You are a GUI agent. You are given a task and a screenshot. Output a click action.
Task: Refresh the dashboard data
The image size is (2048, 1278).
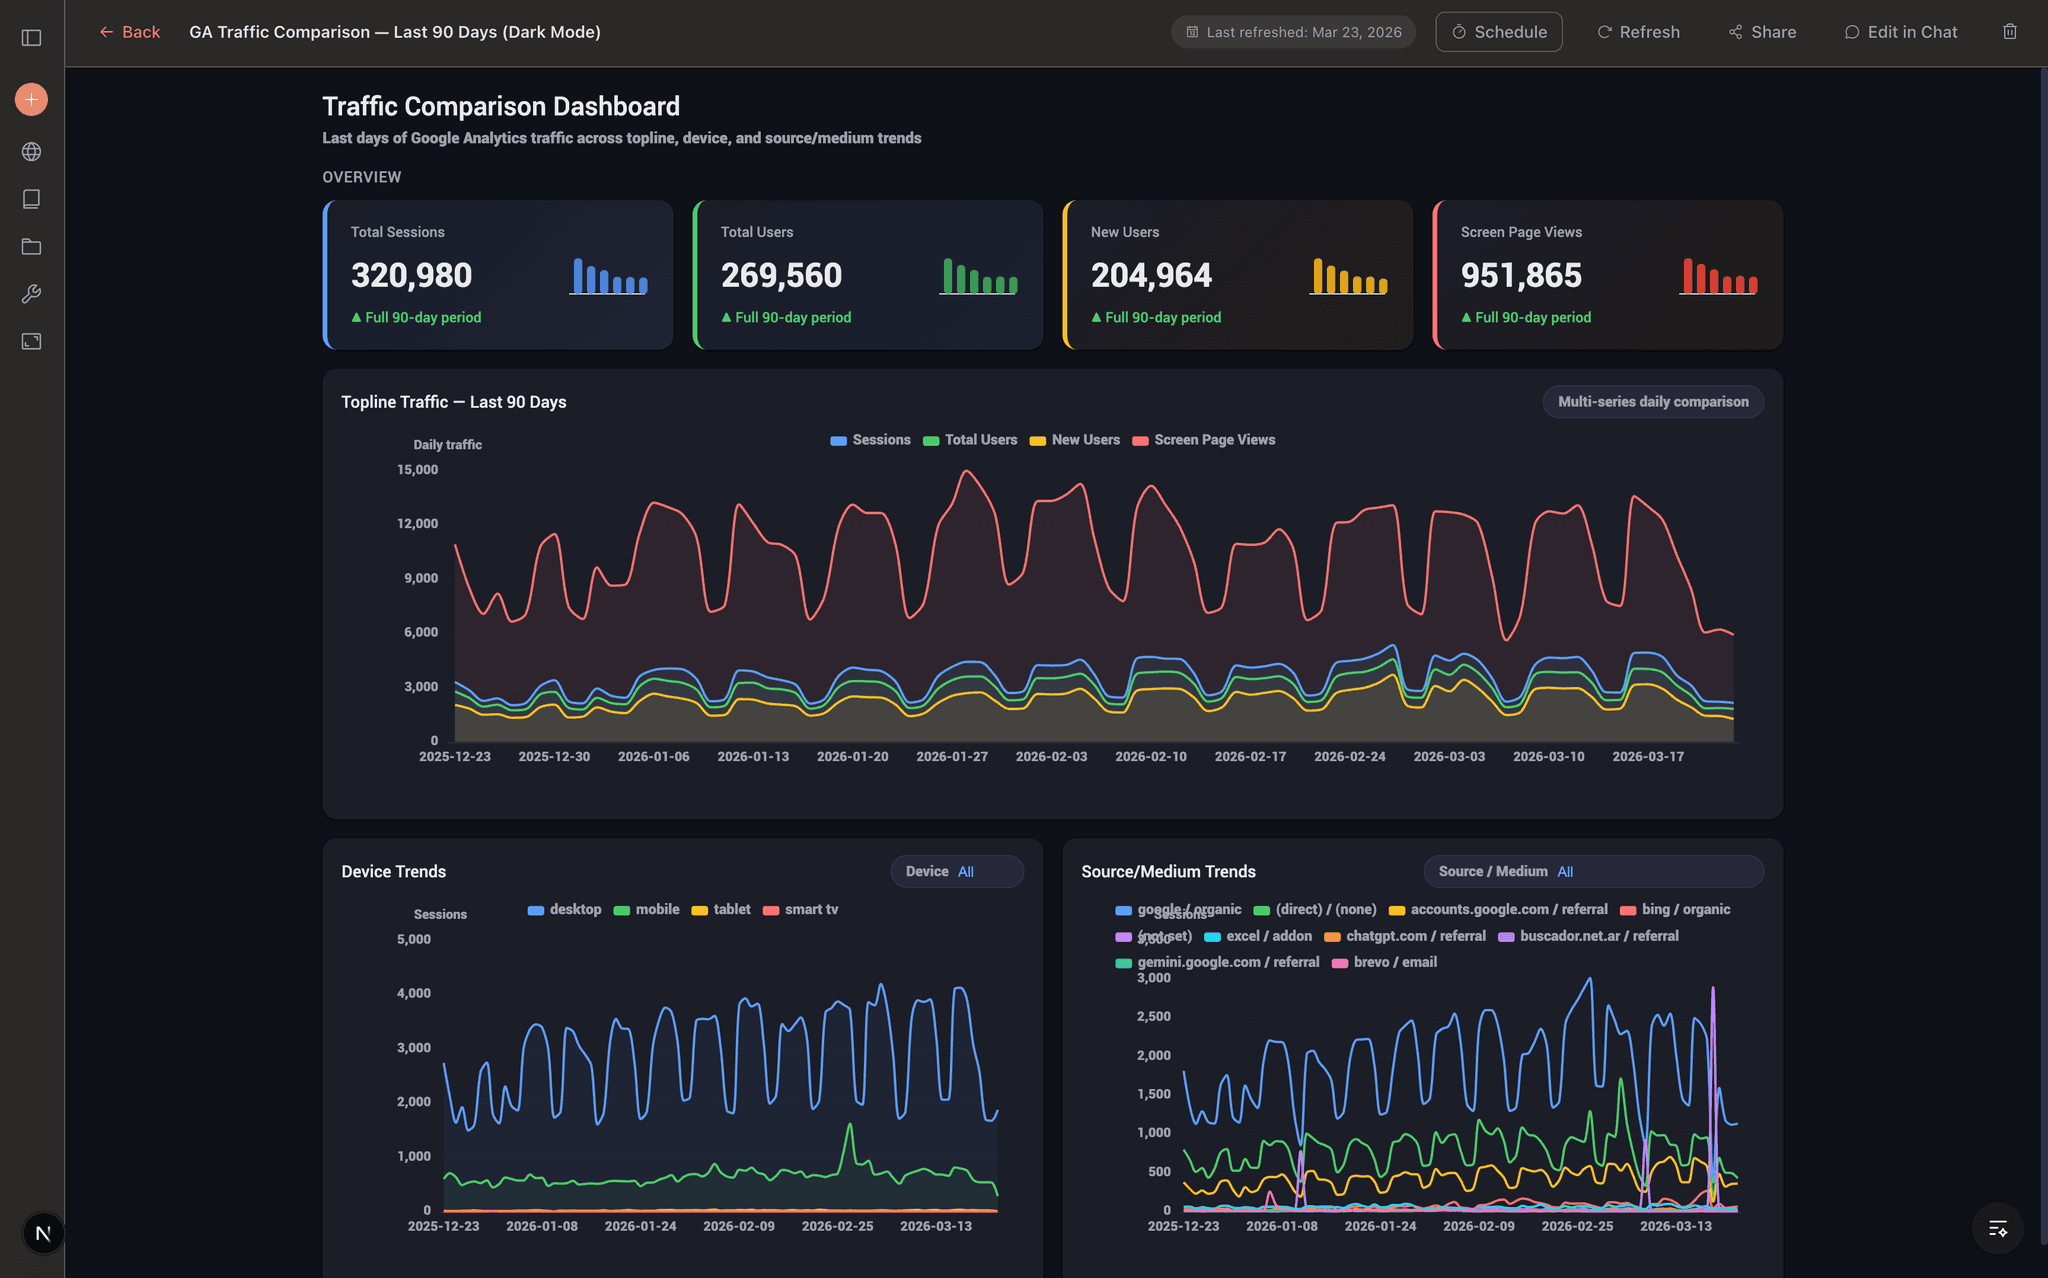click(1638, 32)
